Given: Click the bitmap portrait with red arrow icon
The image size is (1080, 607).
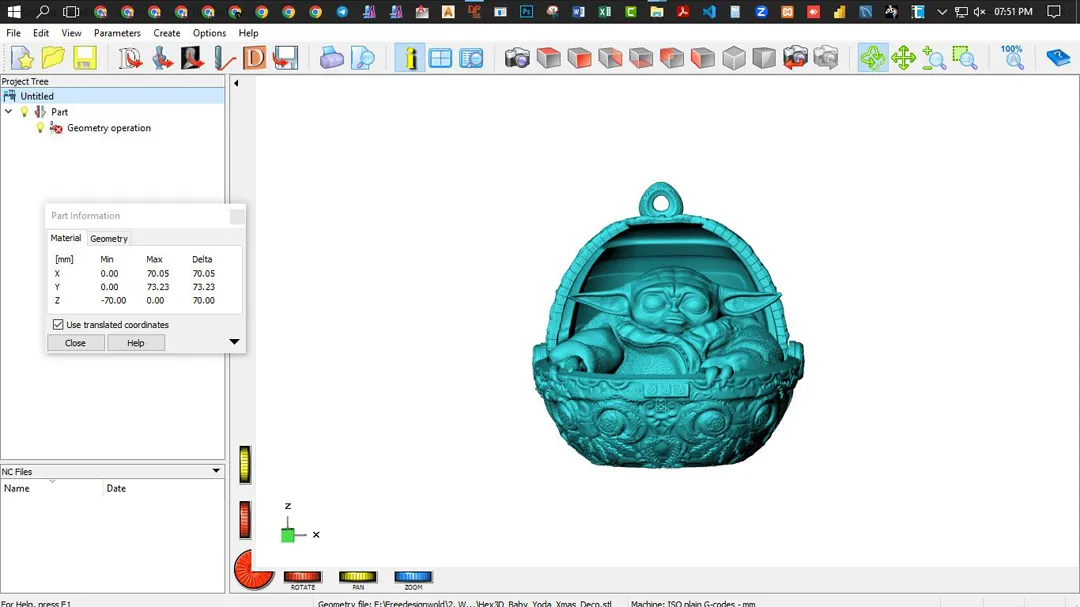Looking at the screenshot, I should pyautogui.click(x=192, y=59).
